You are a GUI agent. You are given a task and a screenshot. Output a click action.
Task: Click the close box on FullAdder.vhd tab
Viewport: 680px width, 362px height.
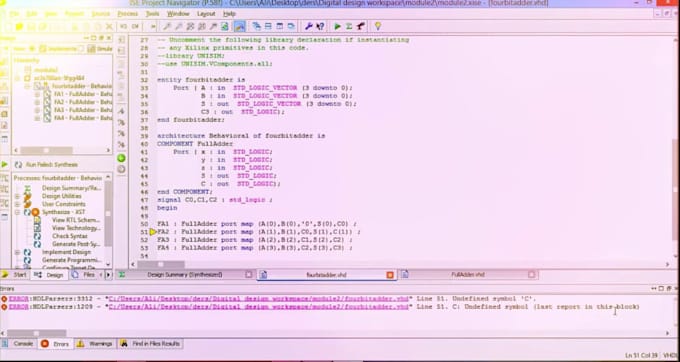point(532,274)
